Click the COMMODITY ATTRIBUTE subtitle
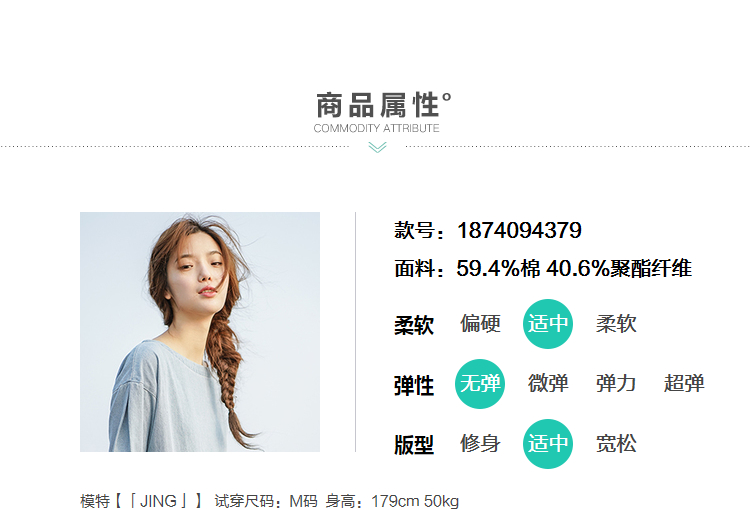Screen dimensions: 750x510 [x=376, y=128]
